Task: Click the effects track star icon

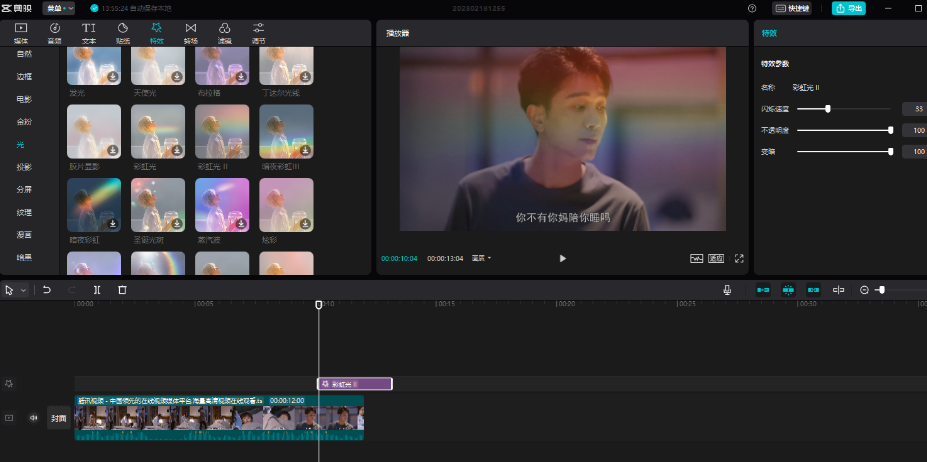Action: pos(9,384)
